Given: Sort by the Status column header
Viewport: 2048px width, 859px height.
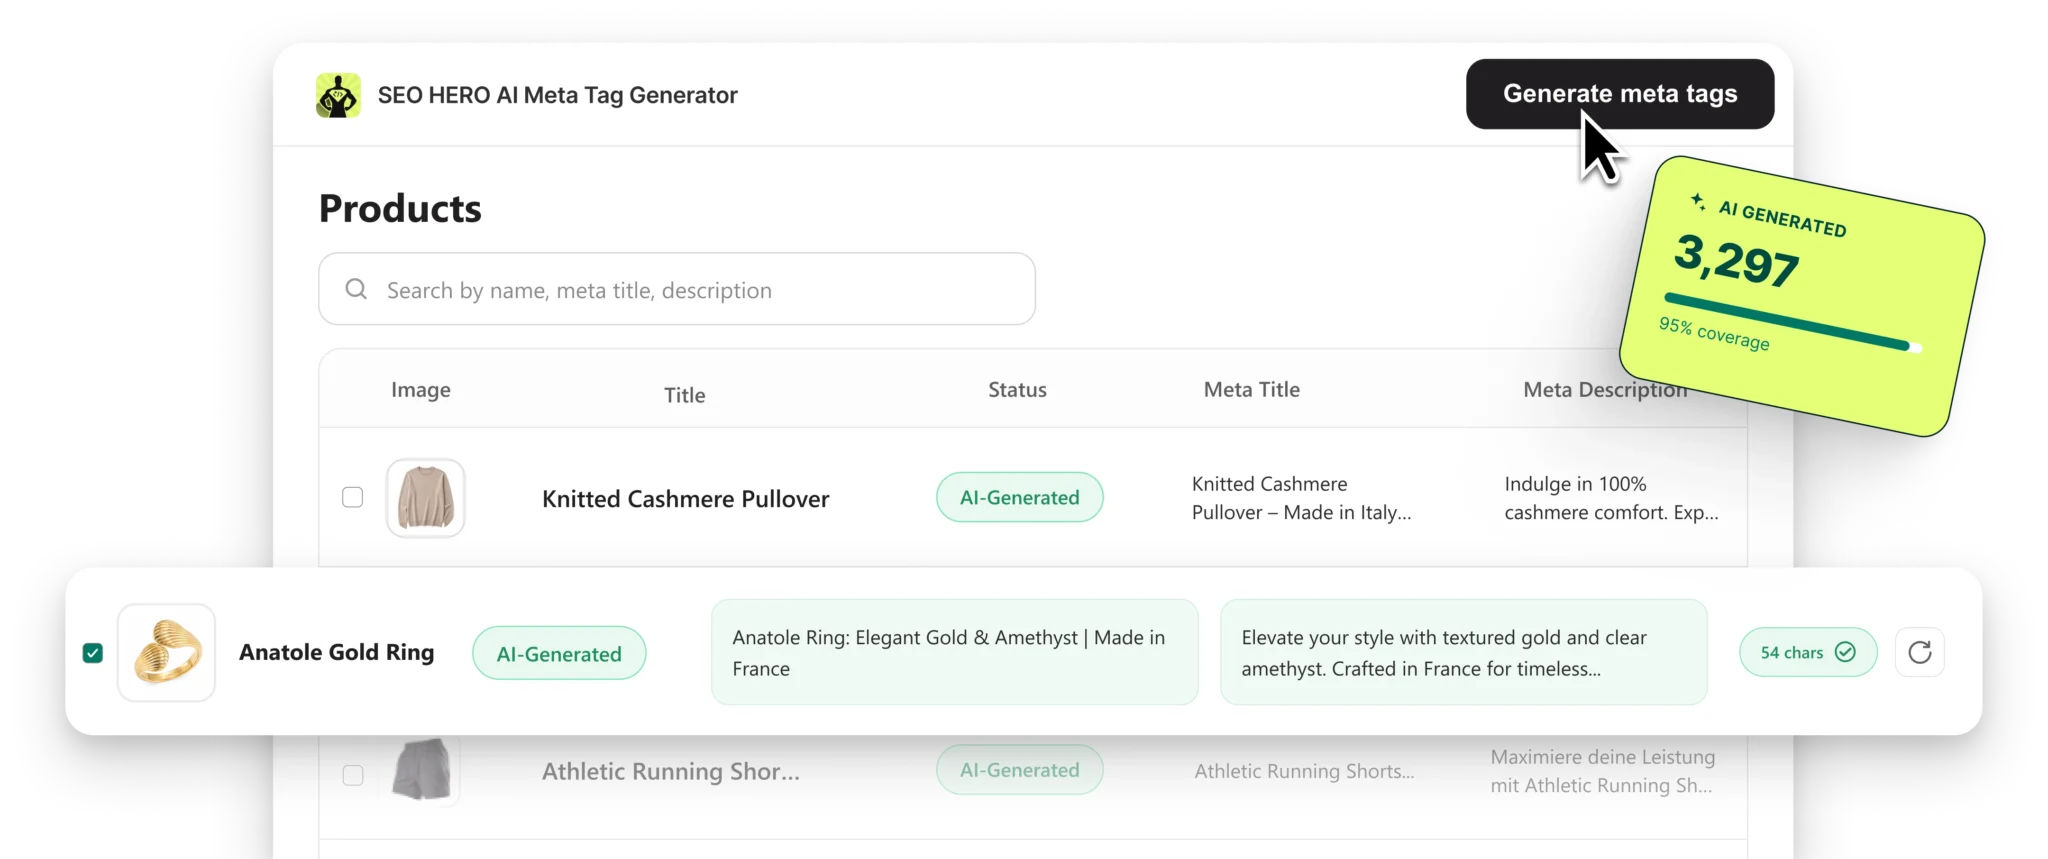Looking at the screenshot, I should click(1017, 390).
